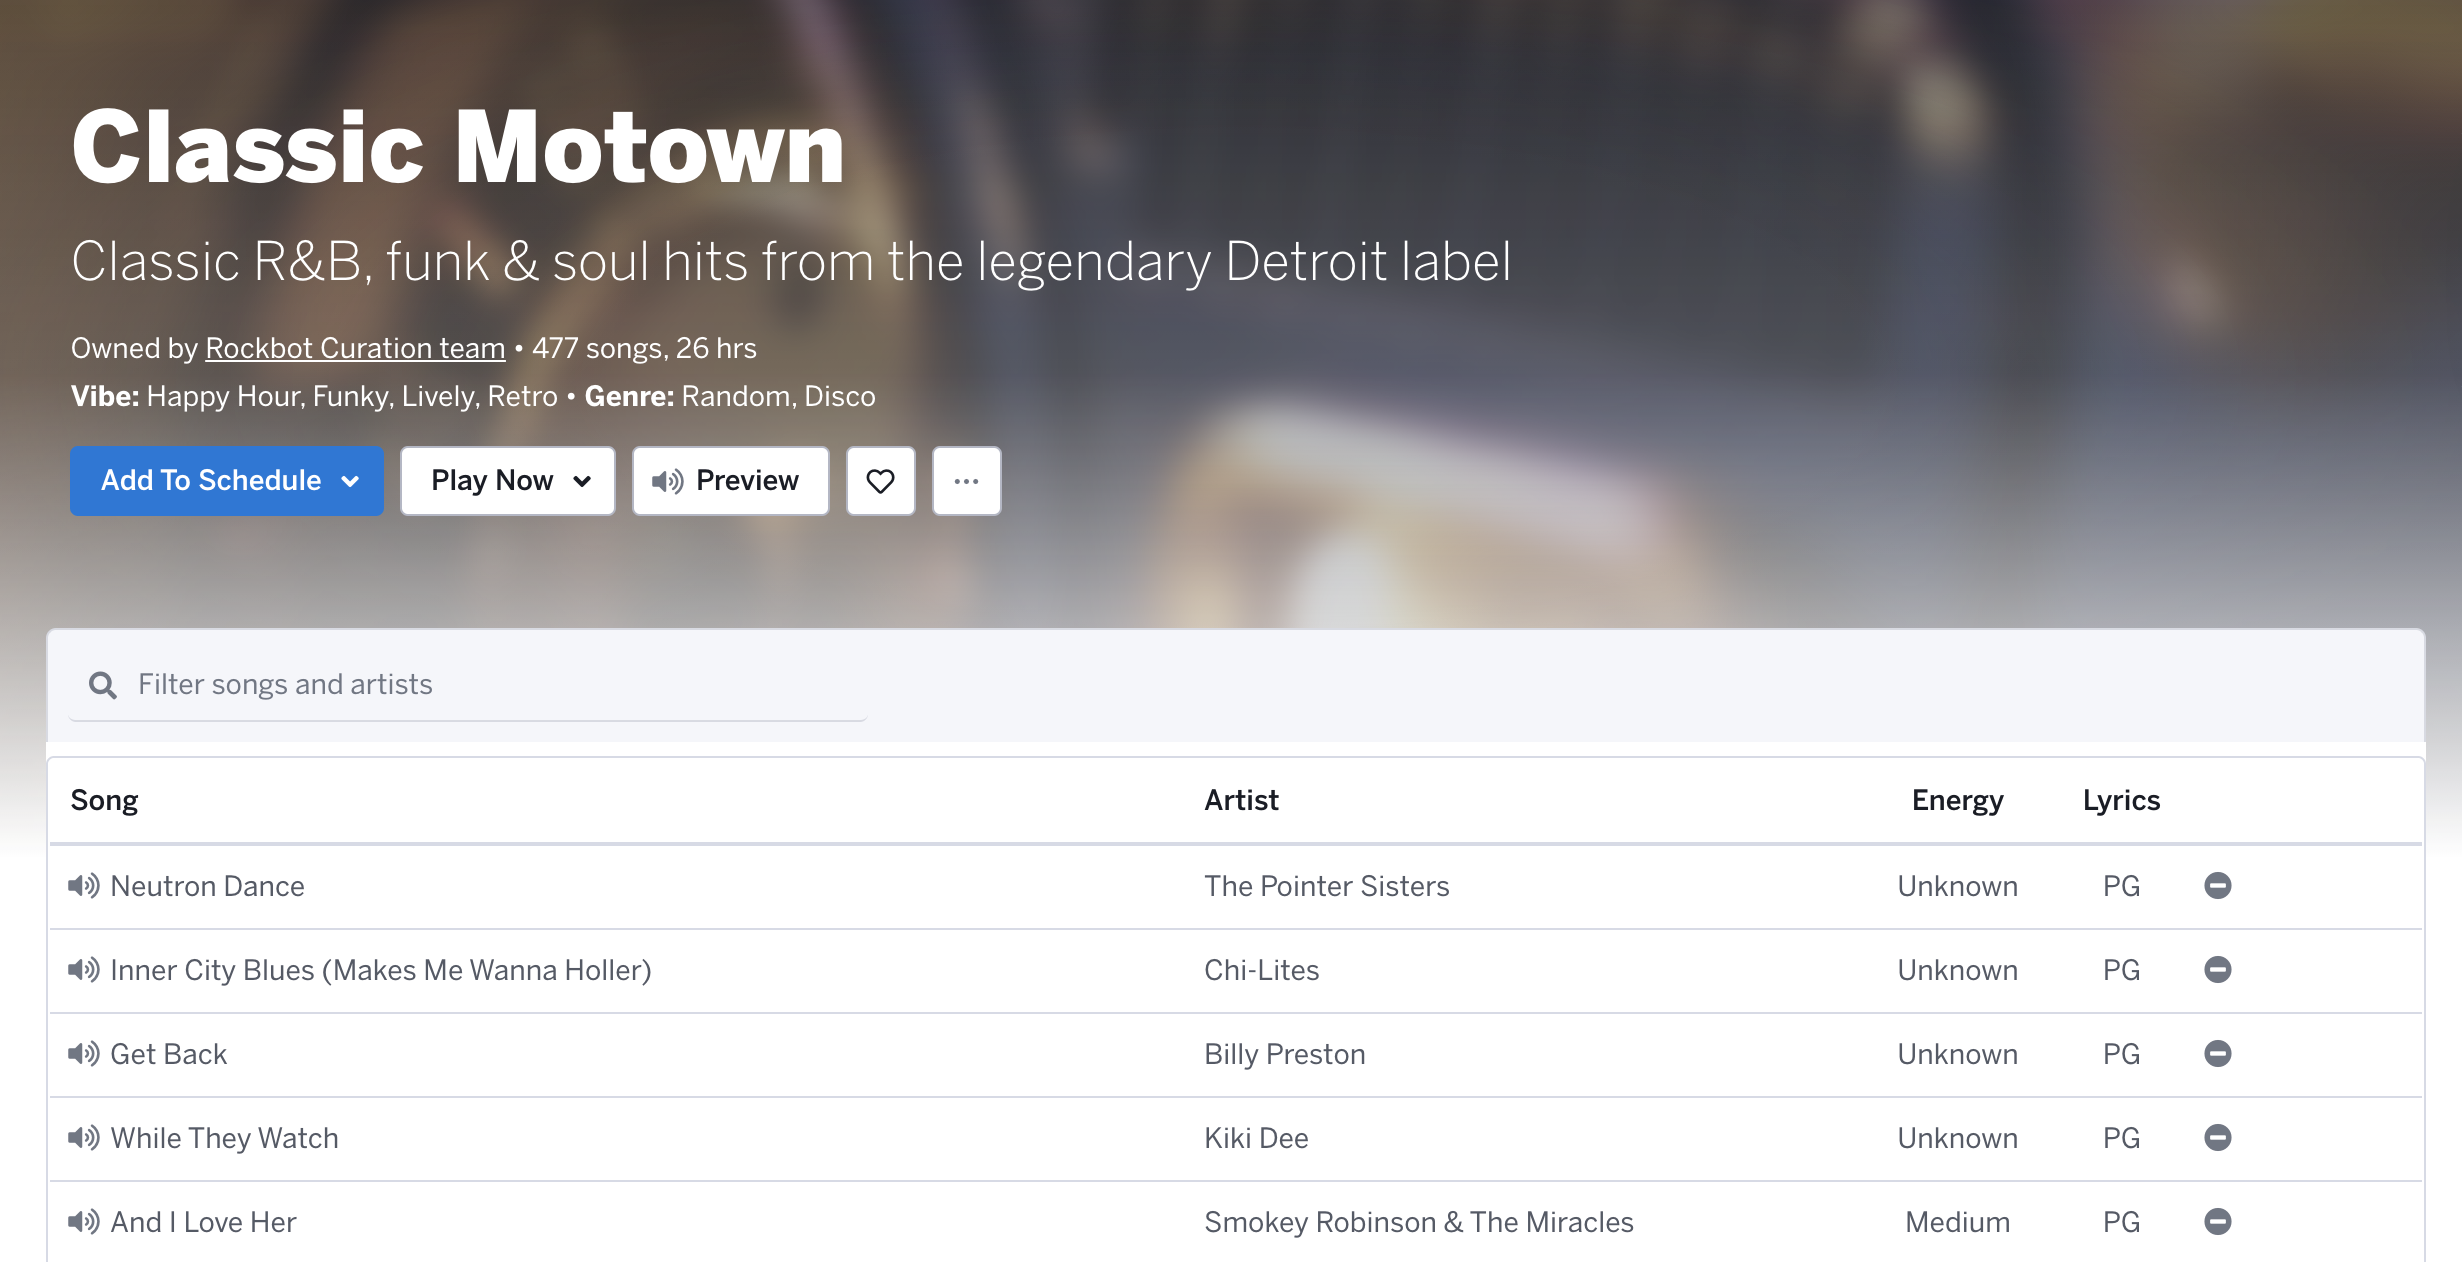Click artist Smokey Robinson & The Miracles
Viewport: 2462px width, 1262px height.
click(1419, 1222)
